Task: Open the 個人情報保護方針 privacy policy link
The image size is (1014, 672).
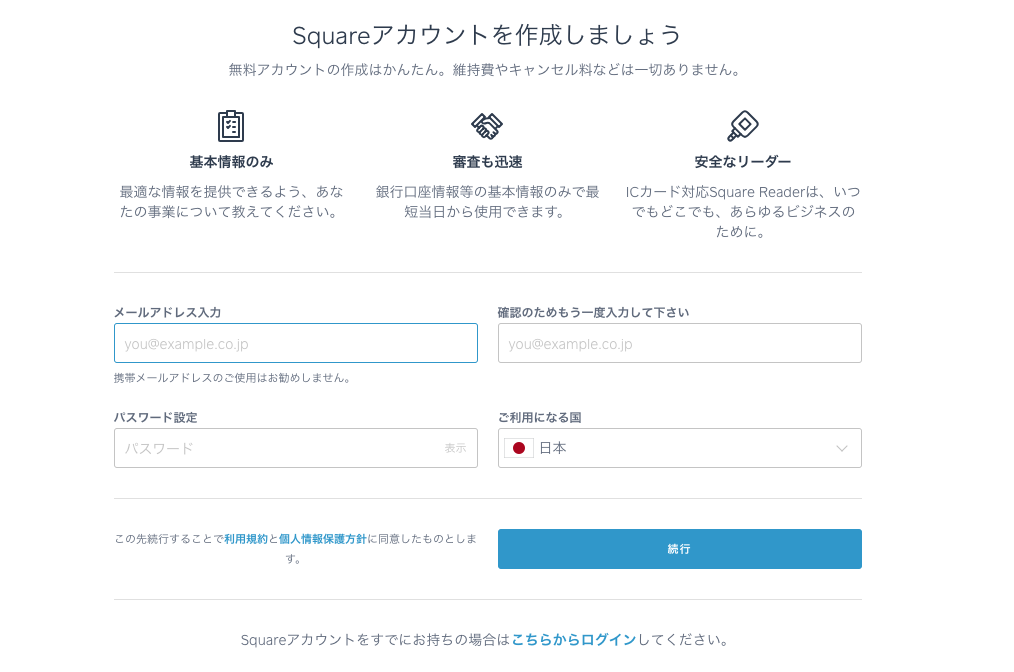Action: 323,539
